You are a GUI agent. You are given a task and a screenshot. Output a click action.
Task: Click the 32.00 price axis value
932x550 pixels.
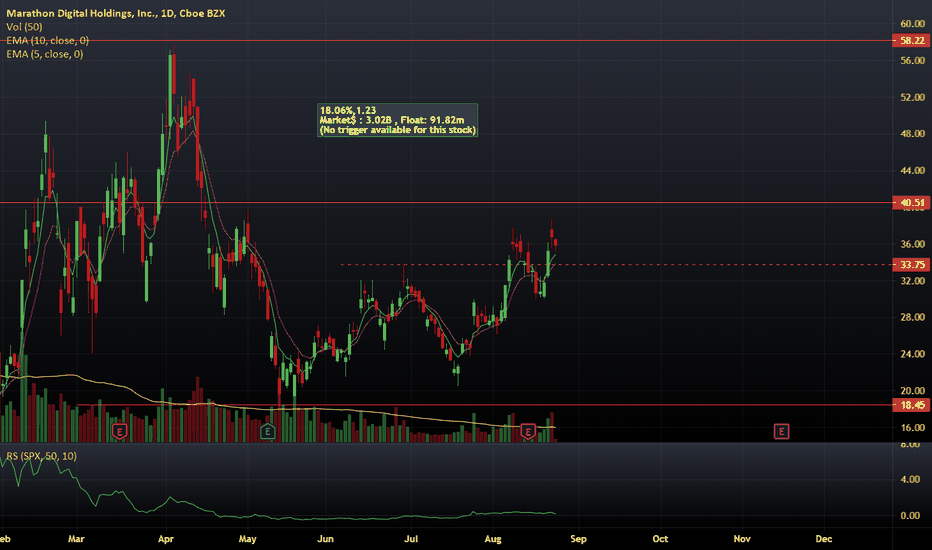912,281
